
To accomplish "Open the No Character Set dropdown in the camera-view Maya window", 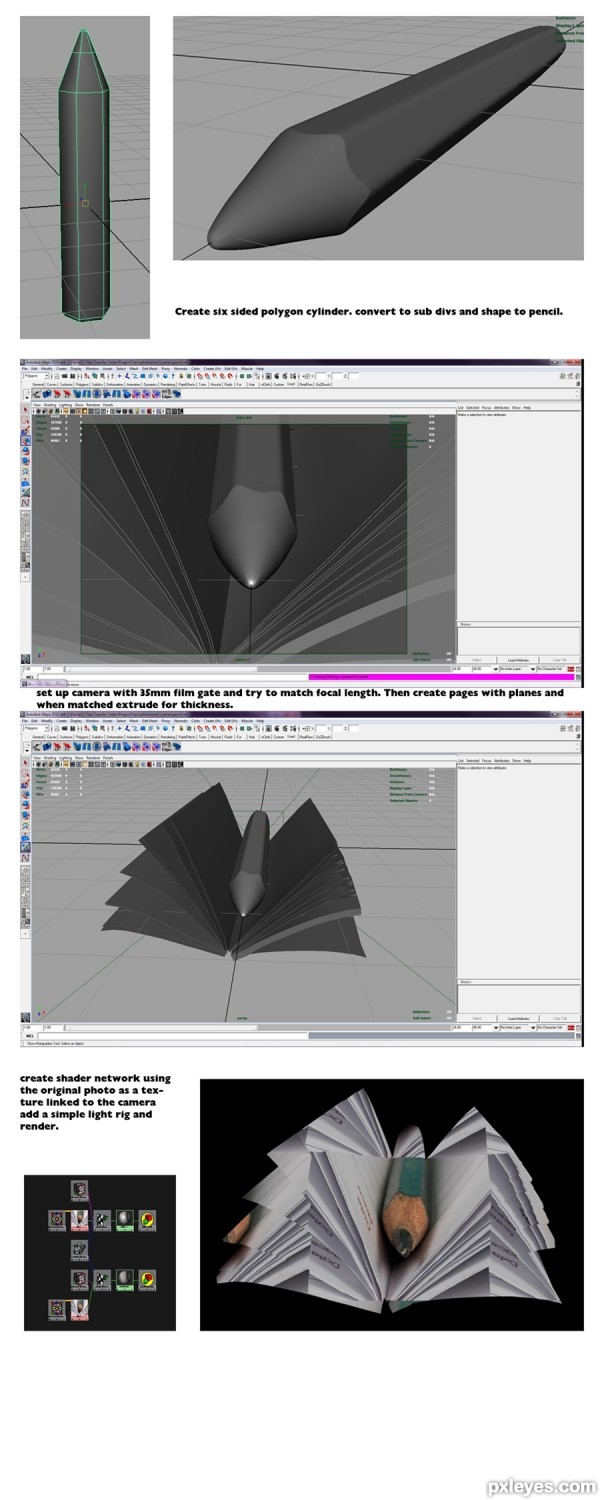I will tap(551, 669).
